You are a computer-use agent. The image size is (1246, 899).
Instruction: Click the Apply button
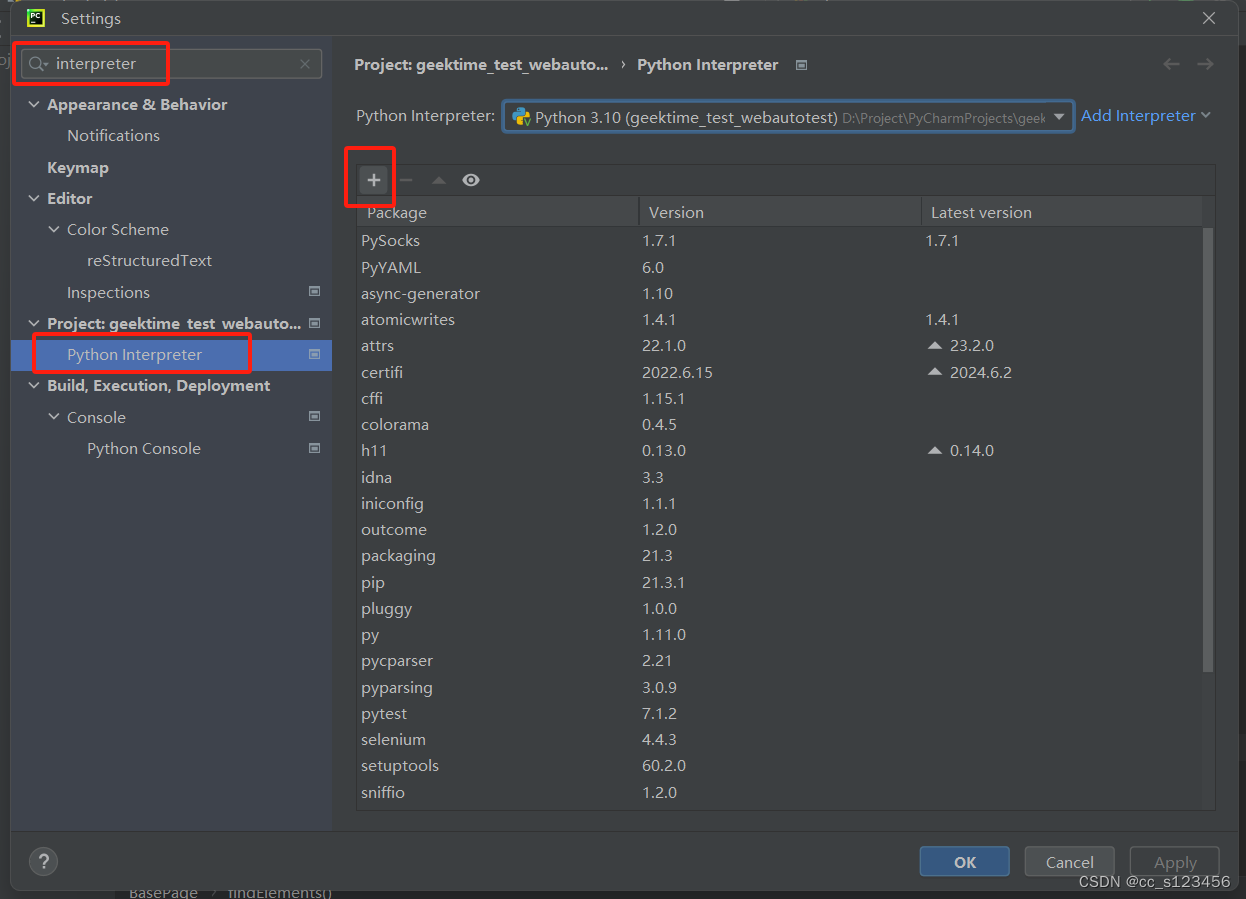coord(1175,862)
